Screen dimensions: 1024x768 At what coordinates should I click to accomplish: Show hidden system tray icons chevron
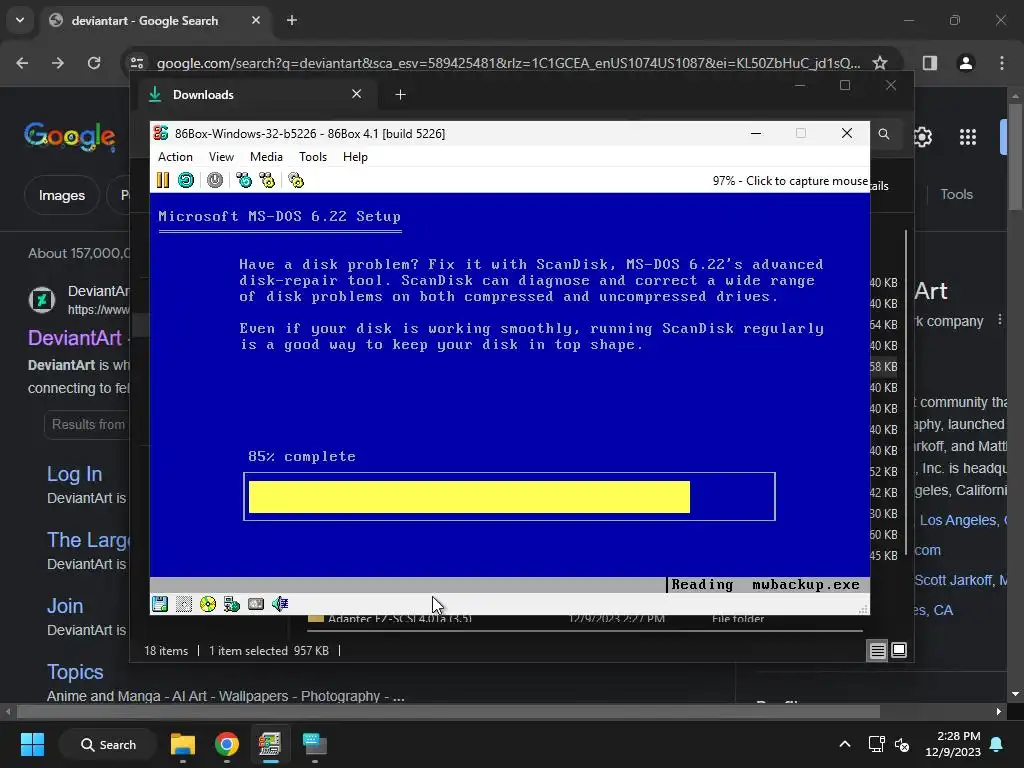[x=845, y=744]
